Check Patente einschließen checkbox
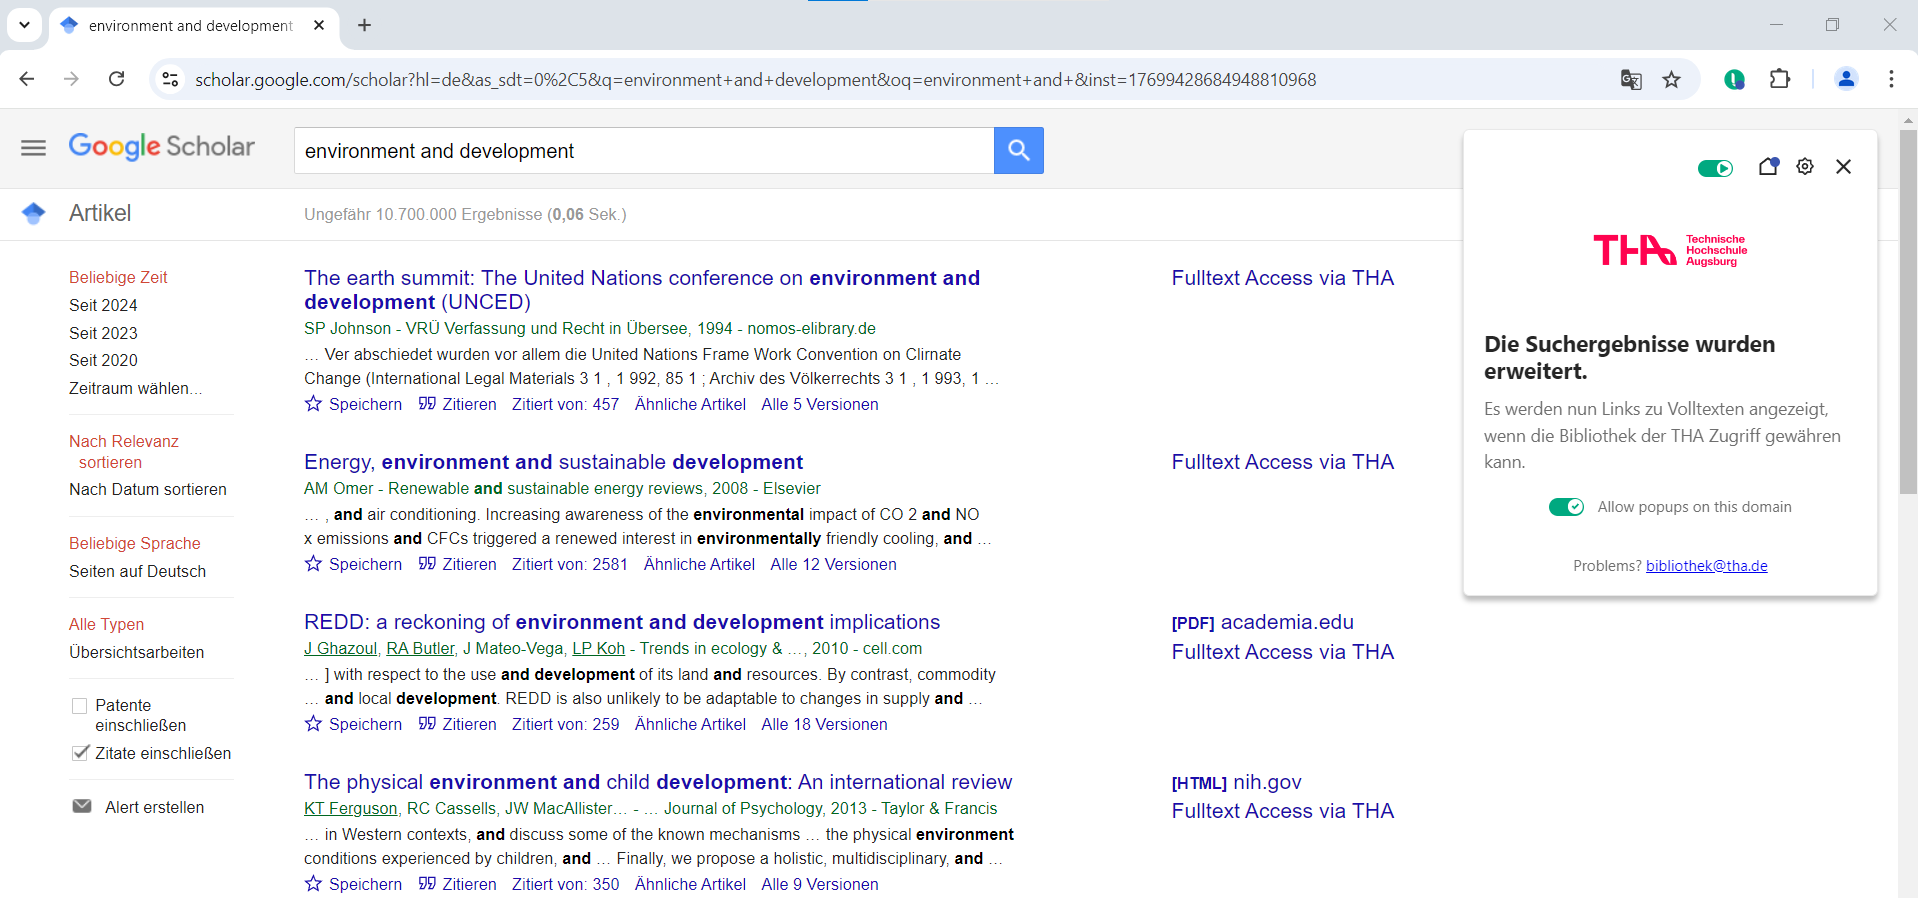 80,706
